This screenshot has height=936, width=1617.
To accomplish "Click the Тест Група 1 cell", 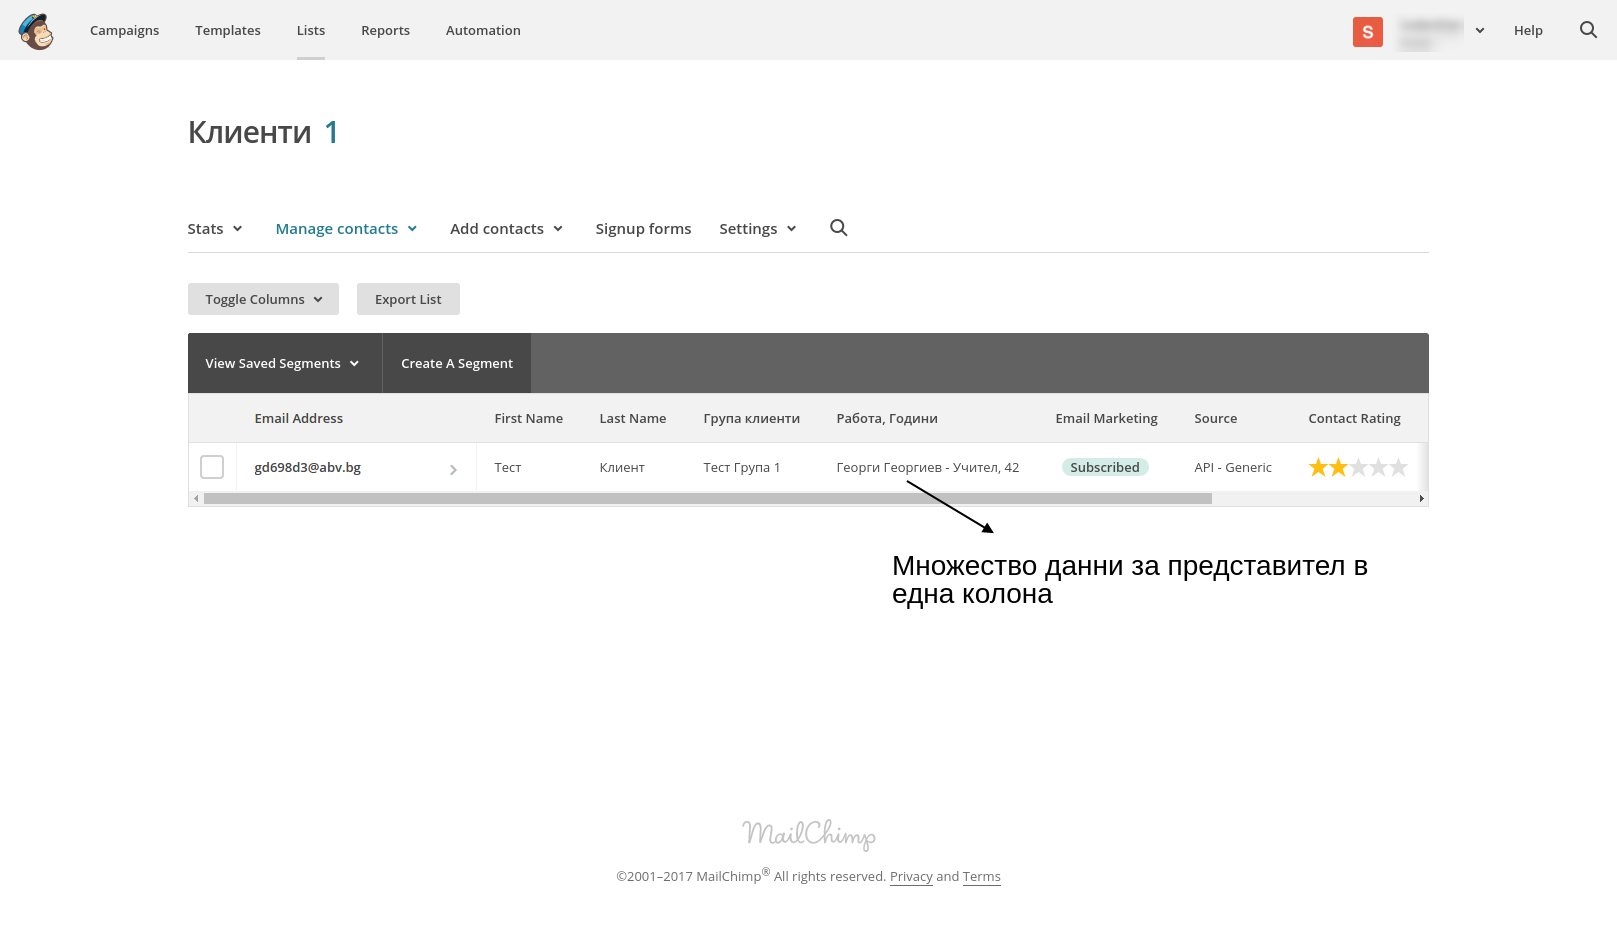I will tap(741, 467).
